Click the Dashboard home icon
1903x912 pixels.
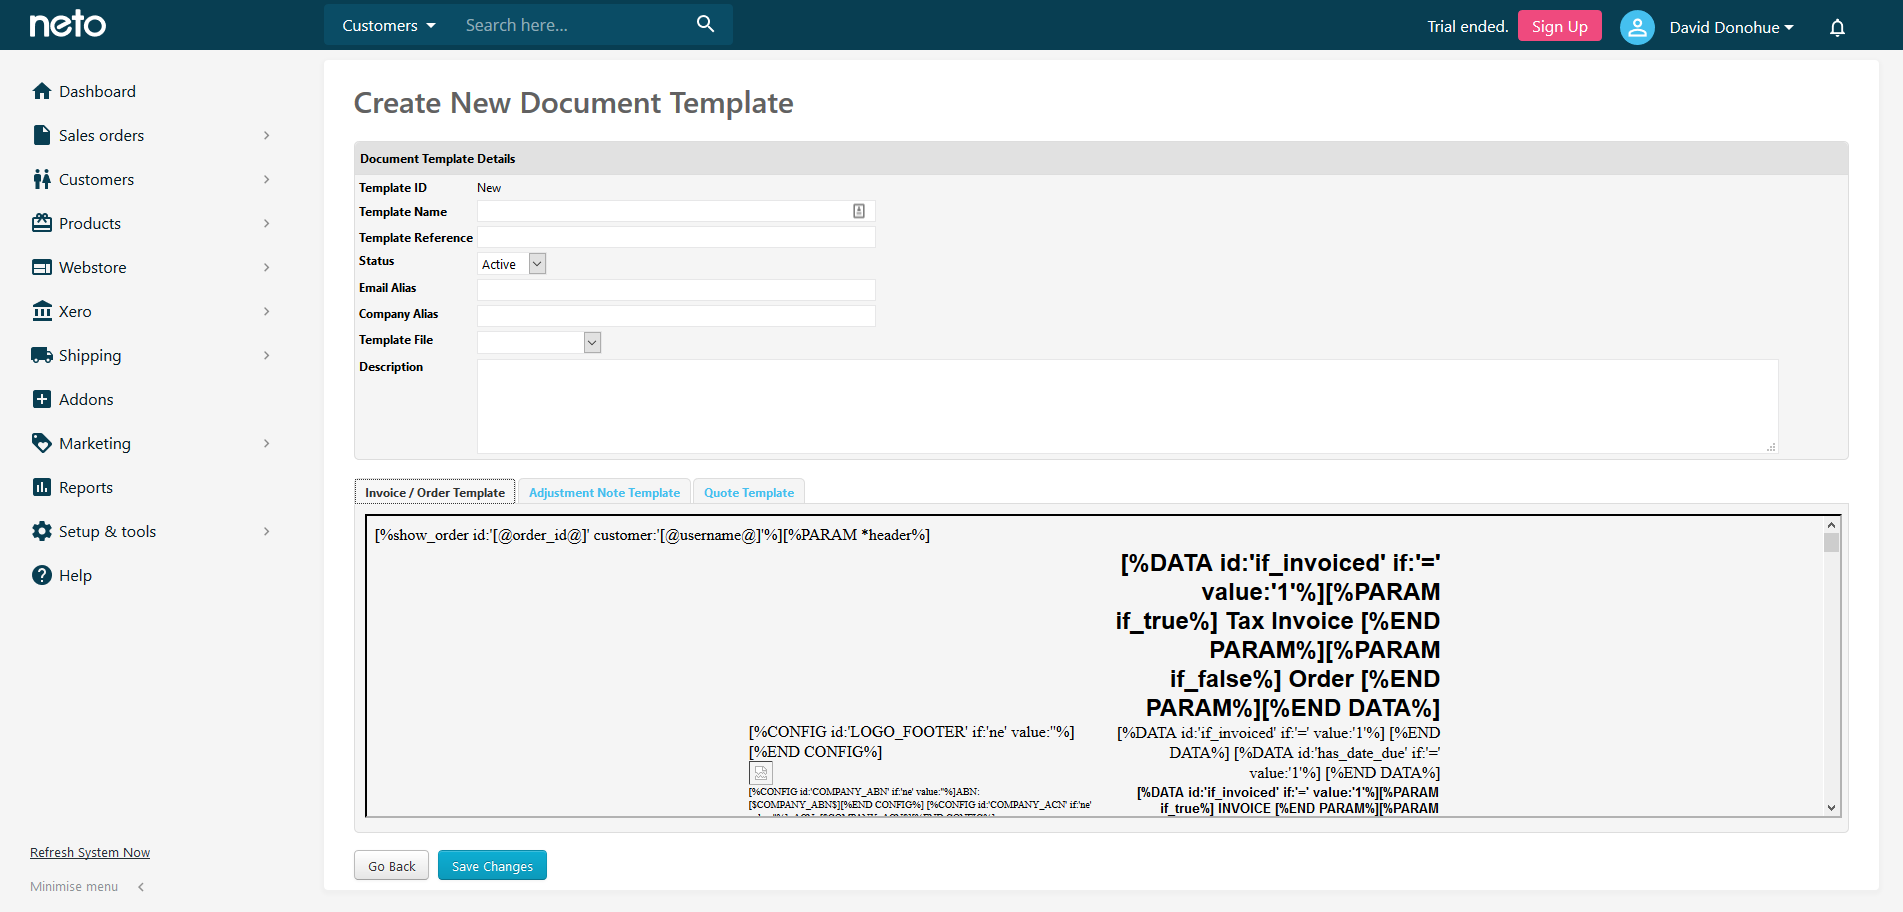(x=42, y=91)
